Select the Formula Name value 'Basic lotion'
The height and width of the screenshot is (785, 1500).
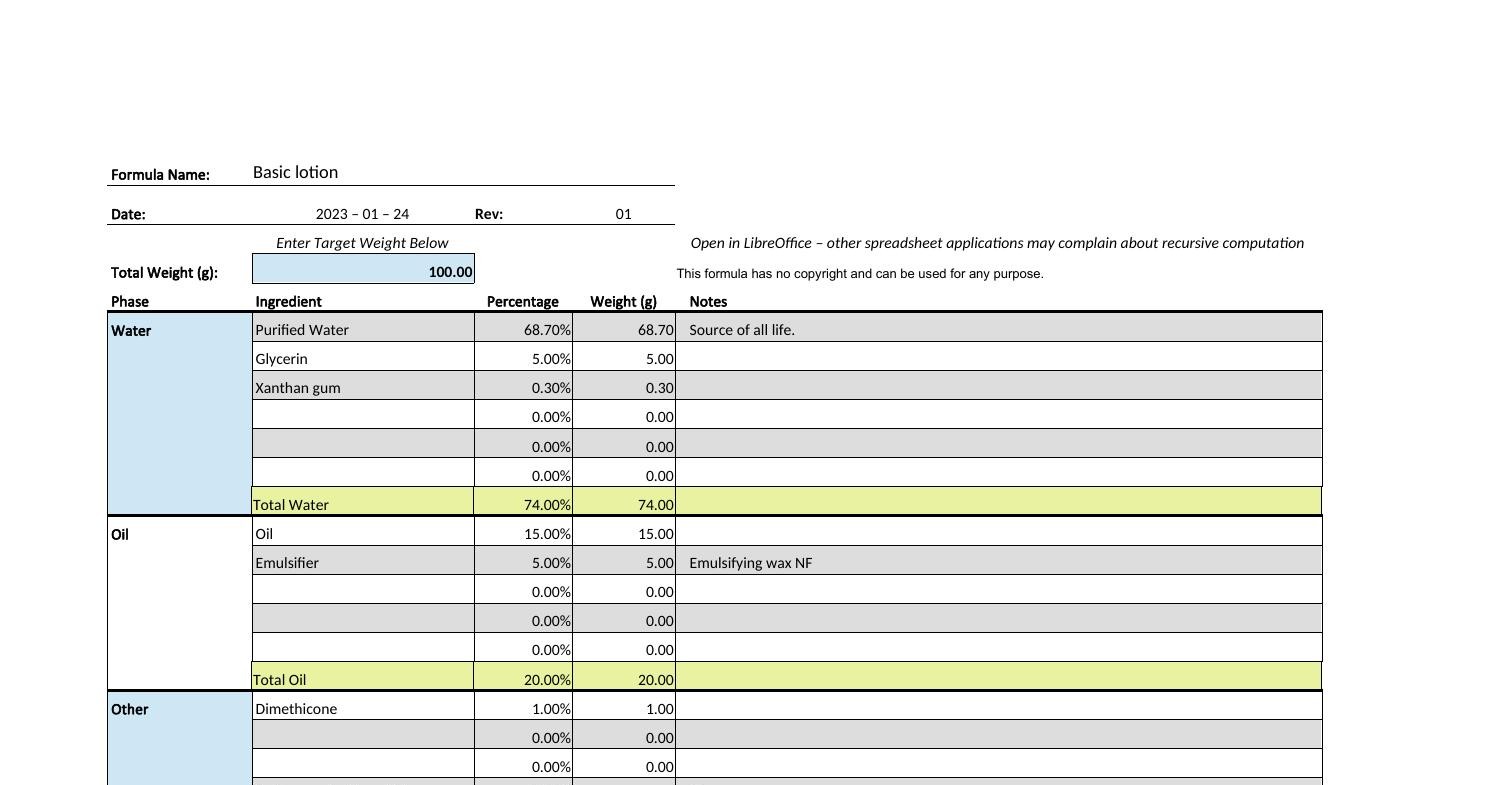[x=296, y=172]
